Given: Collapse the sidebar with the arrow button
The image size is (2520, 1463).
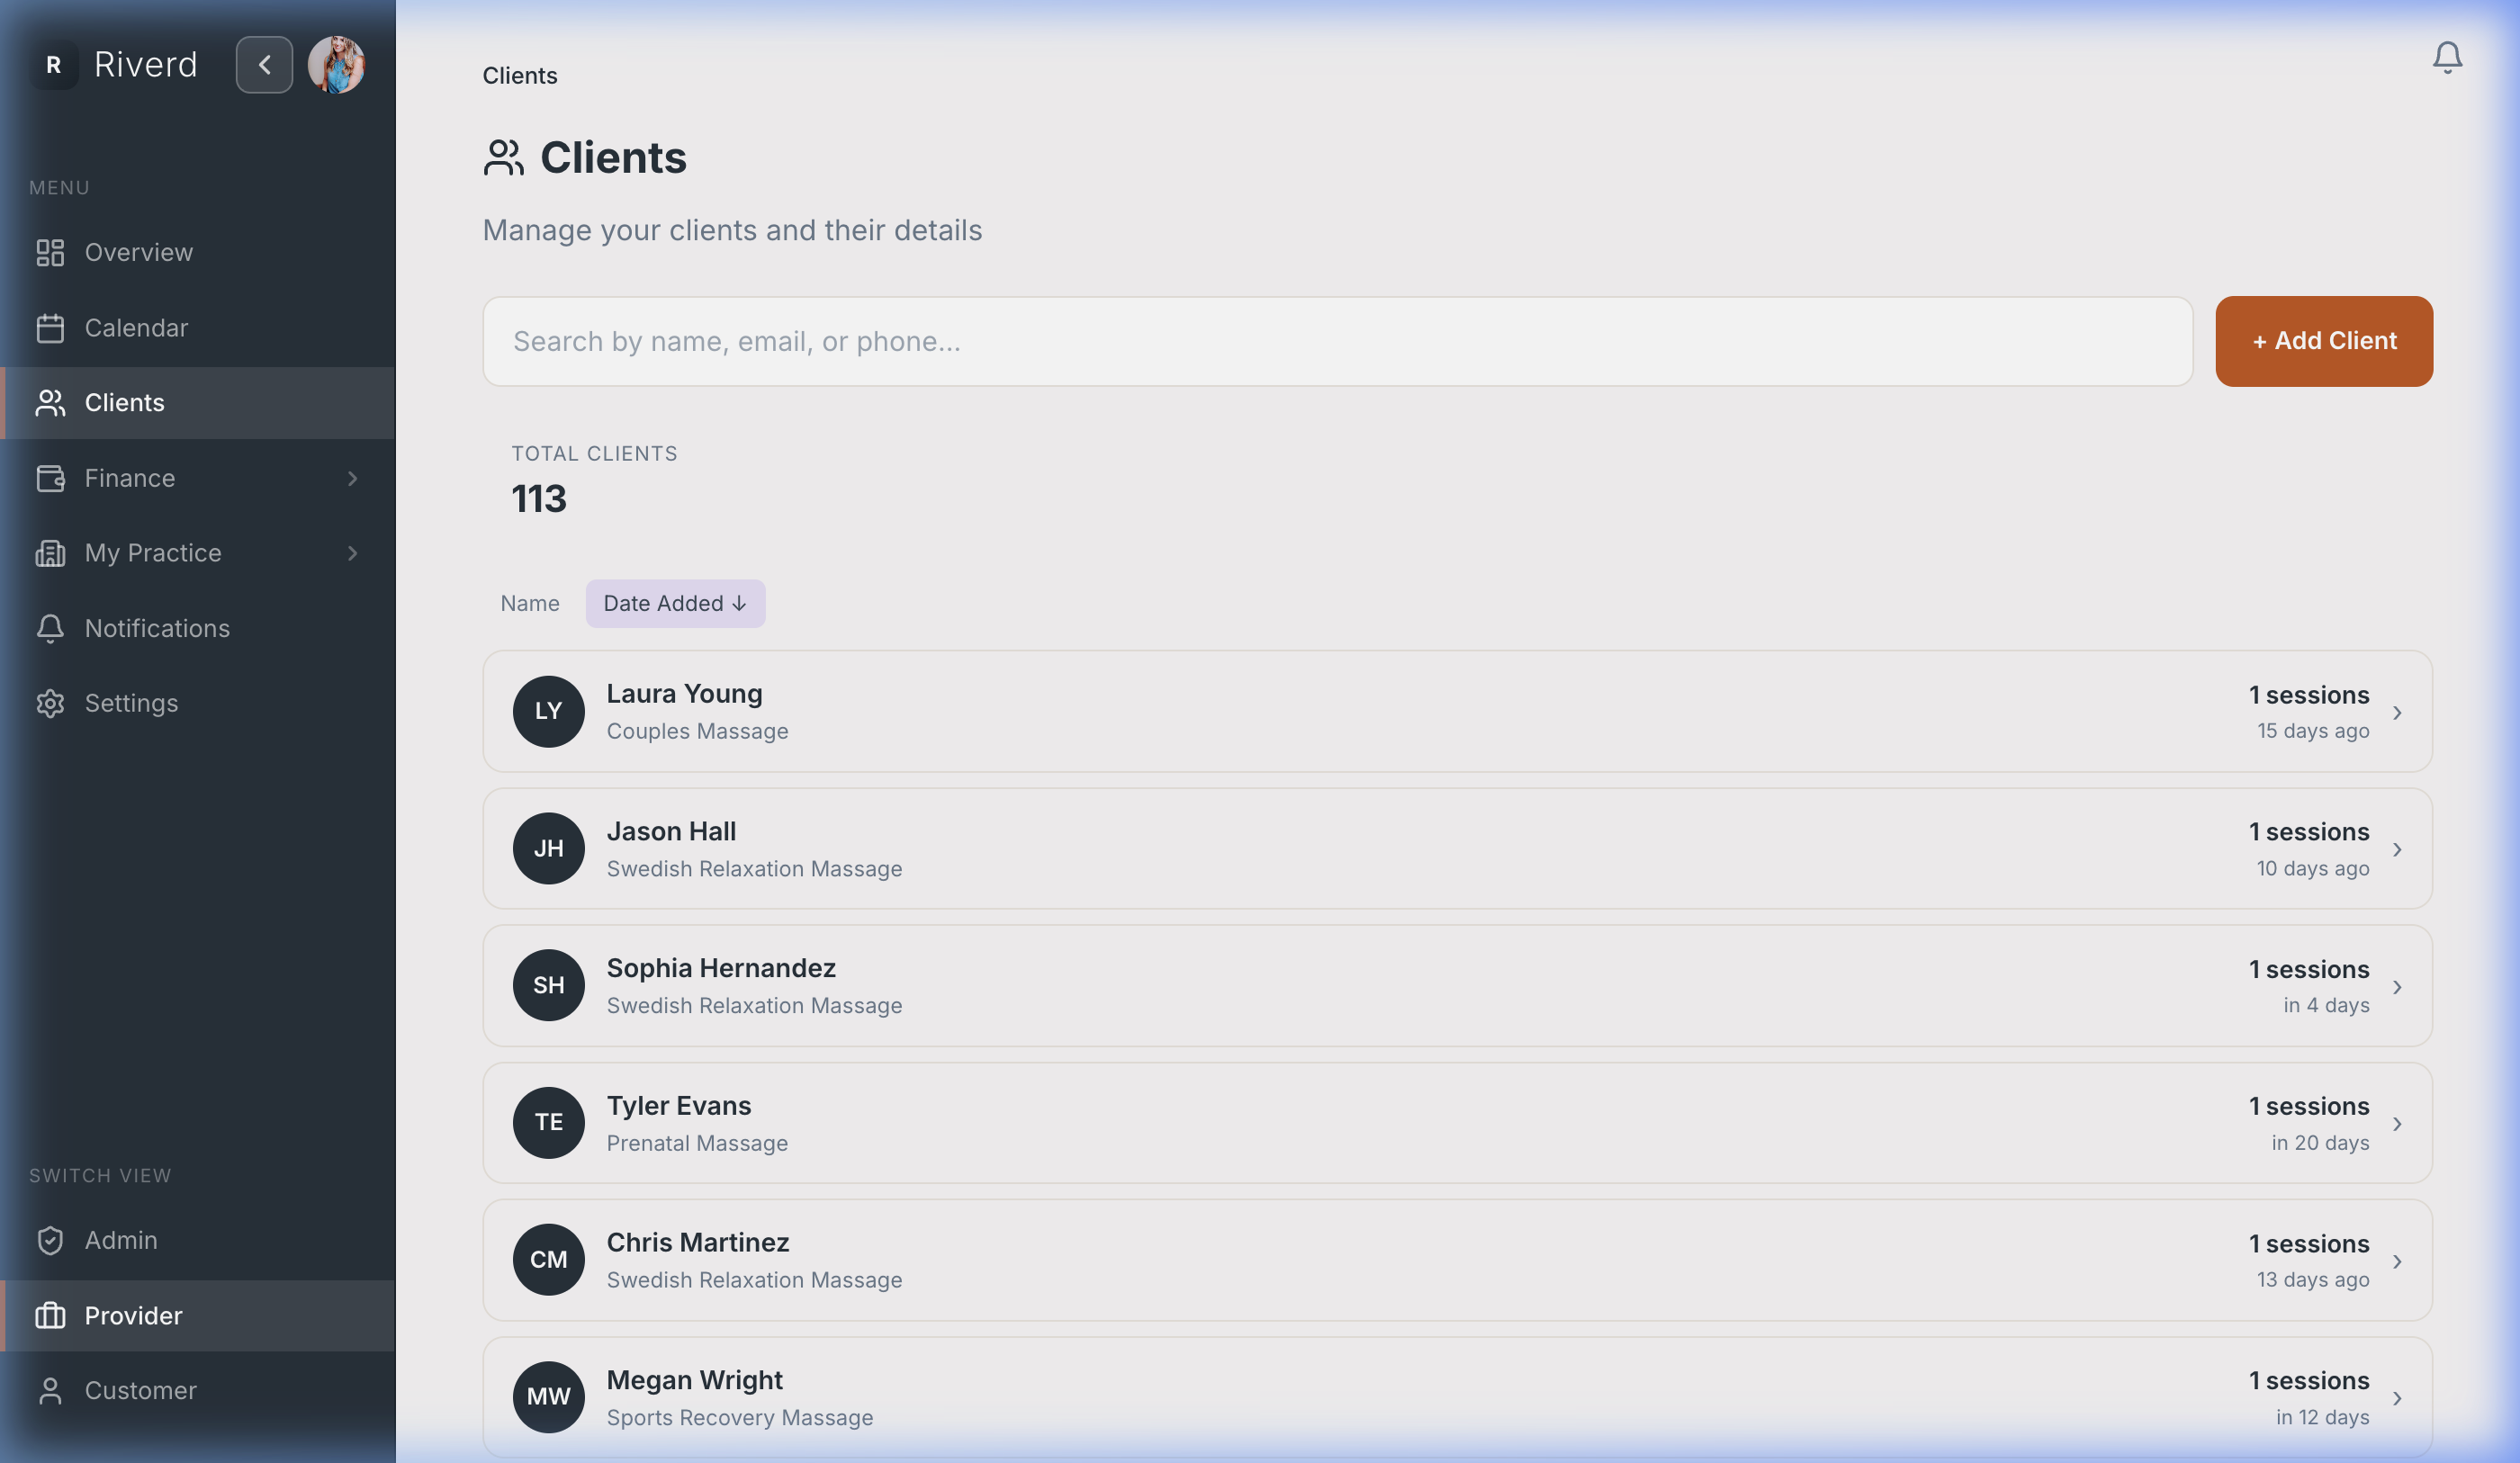Looking at the screenshot, I should (x=264, y=65).
